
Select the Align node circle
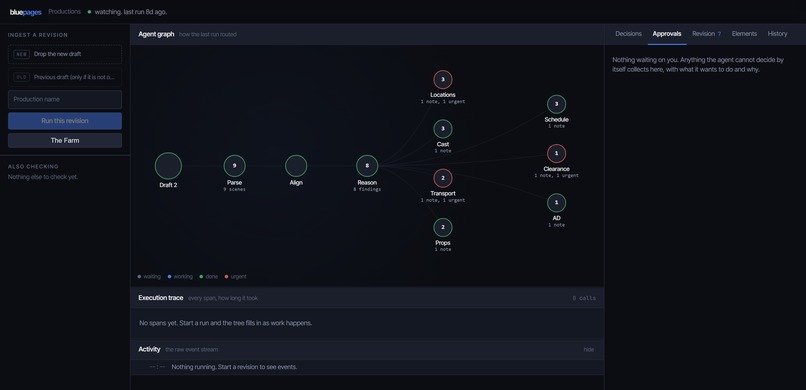tap(296, 166)
